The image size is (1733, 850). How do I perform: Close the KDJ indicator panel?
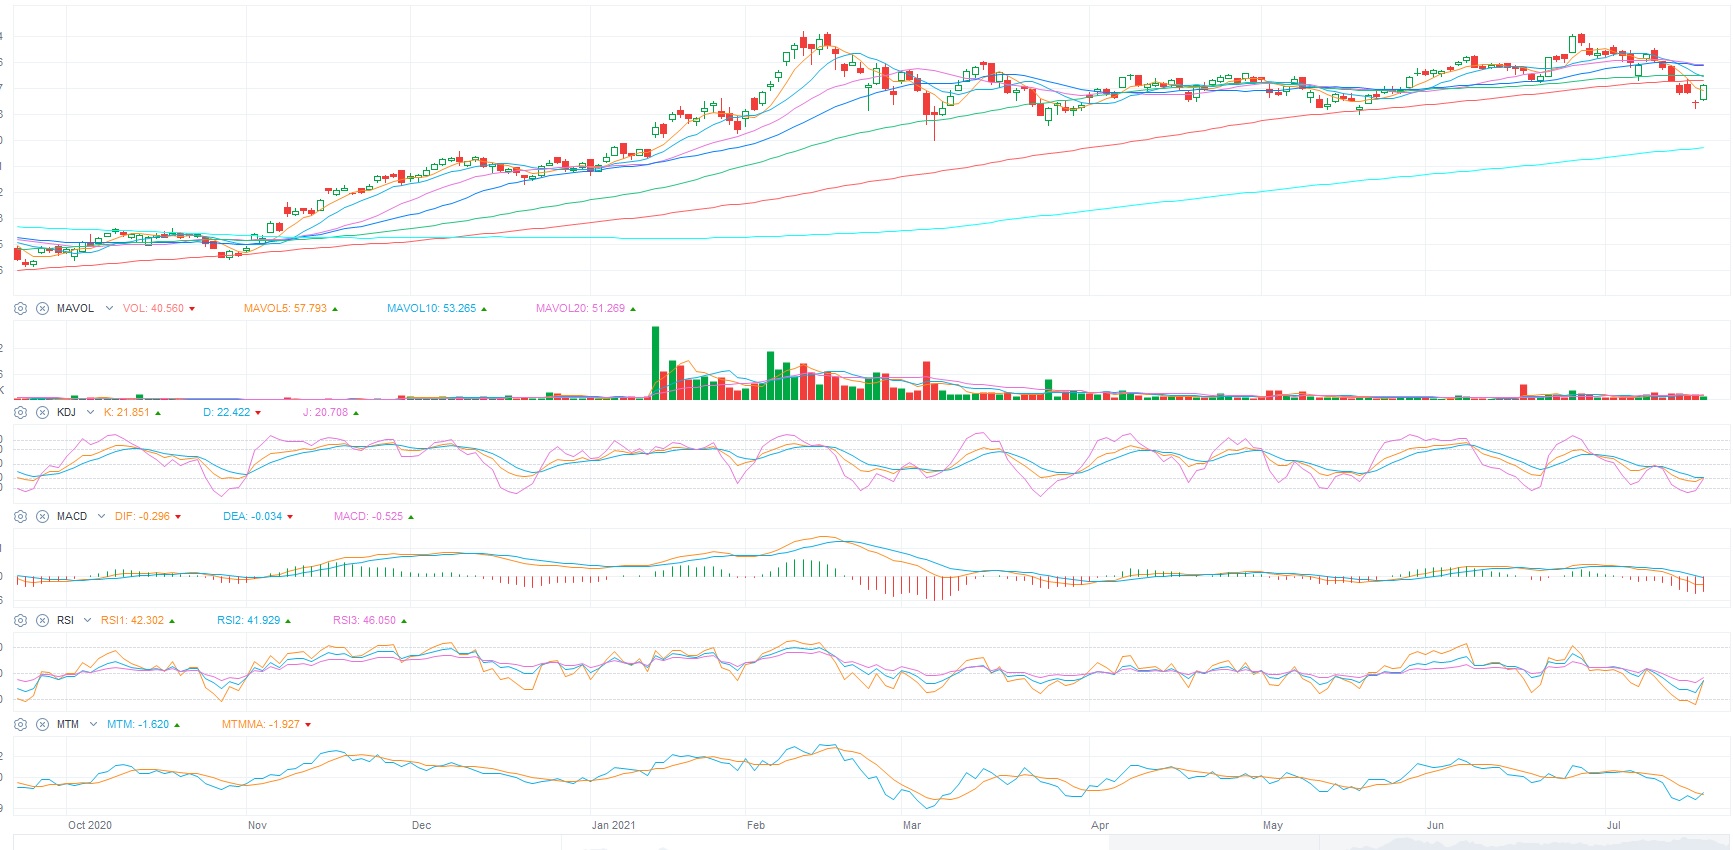click(42, 412)
